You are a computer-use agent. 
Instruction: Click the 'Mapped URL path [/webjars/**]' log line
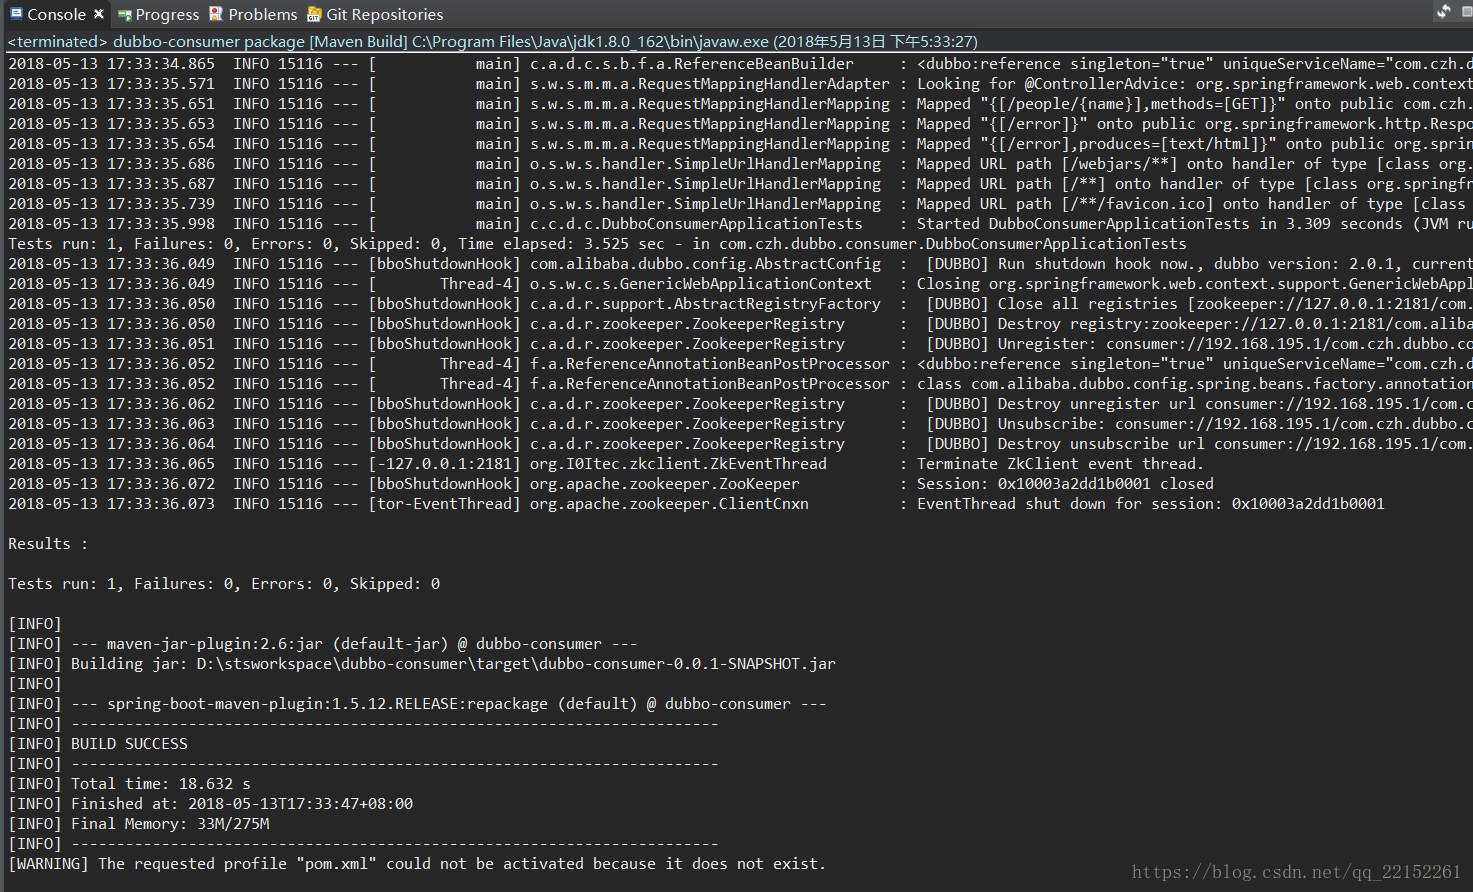[x=740, y=164]
